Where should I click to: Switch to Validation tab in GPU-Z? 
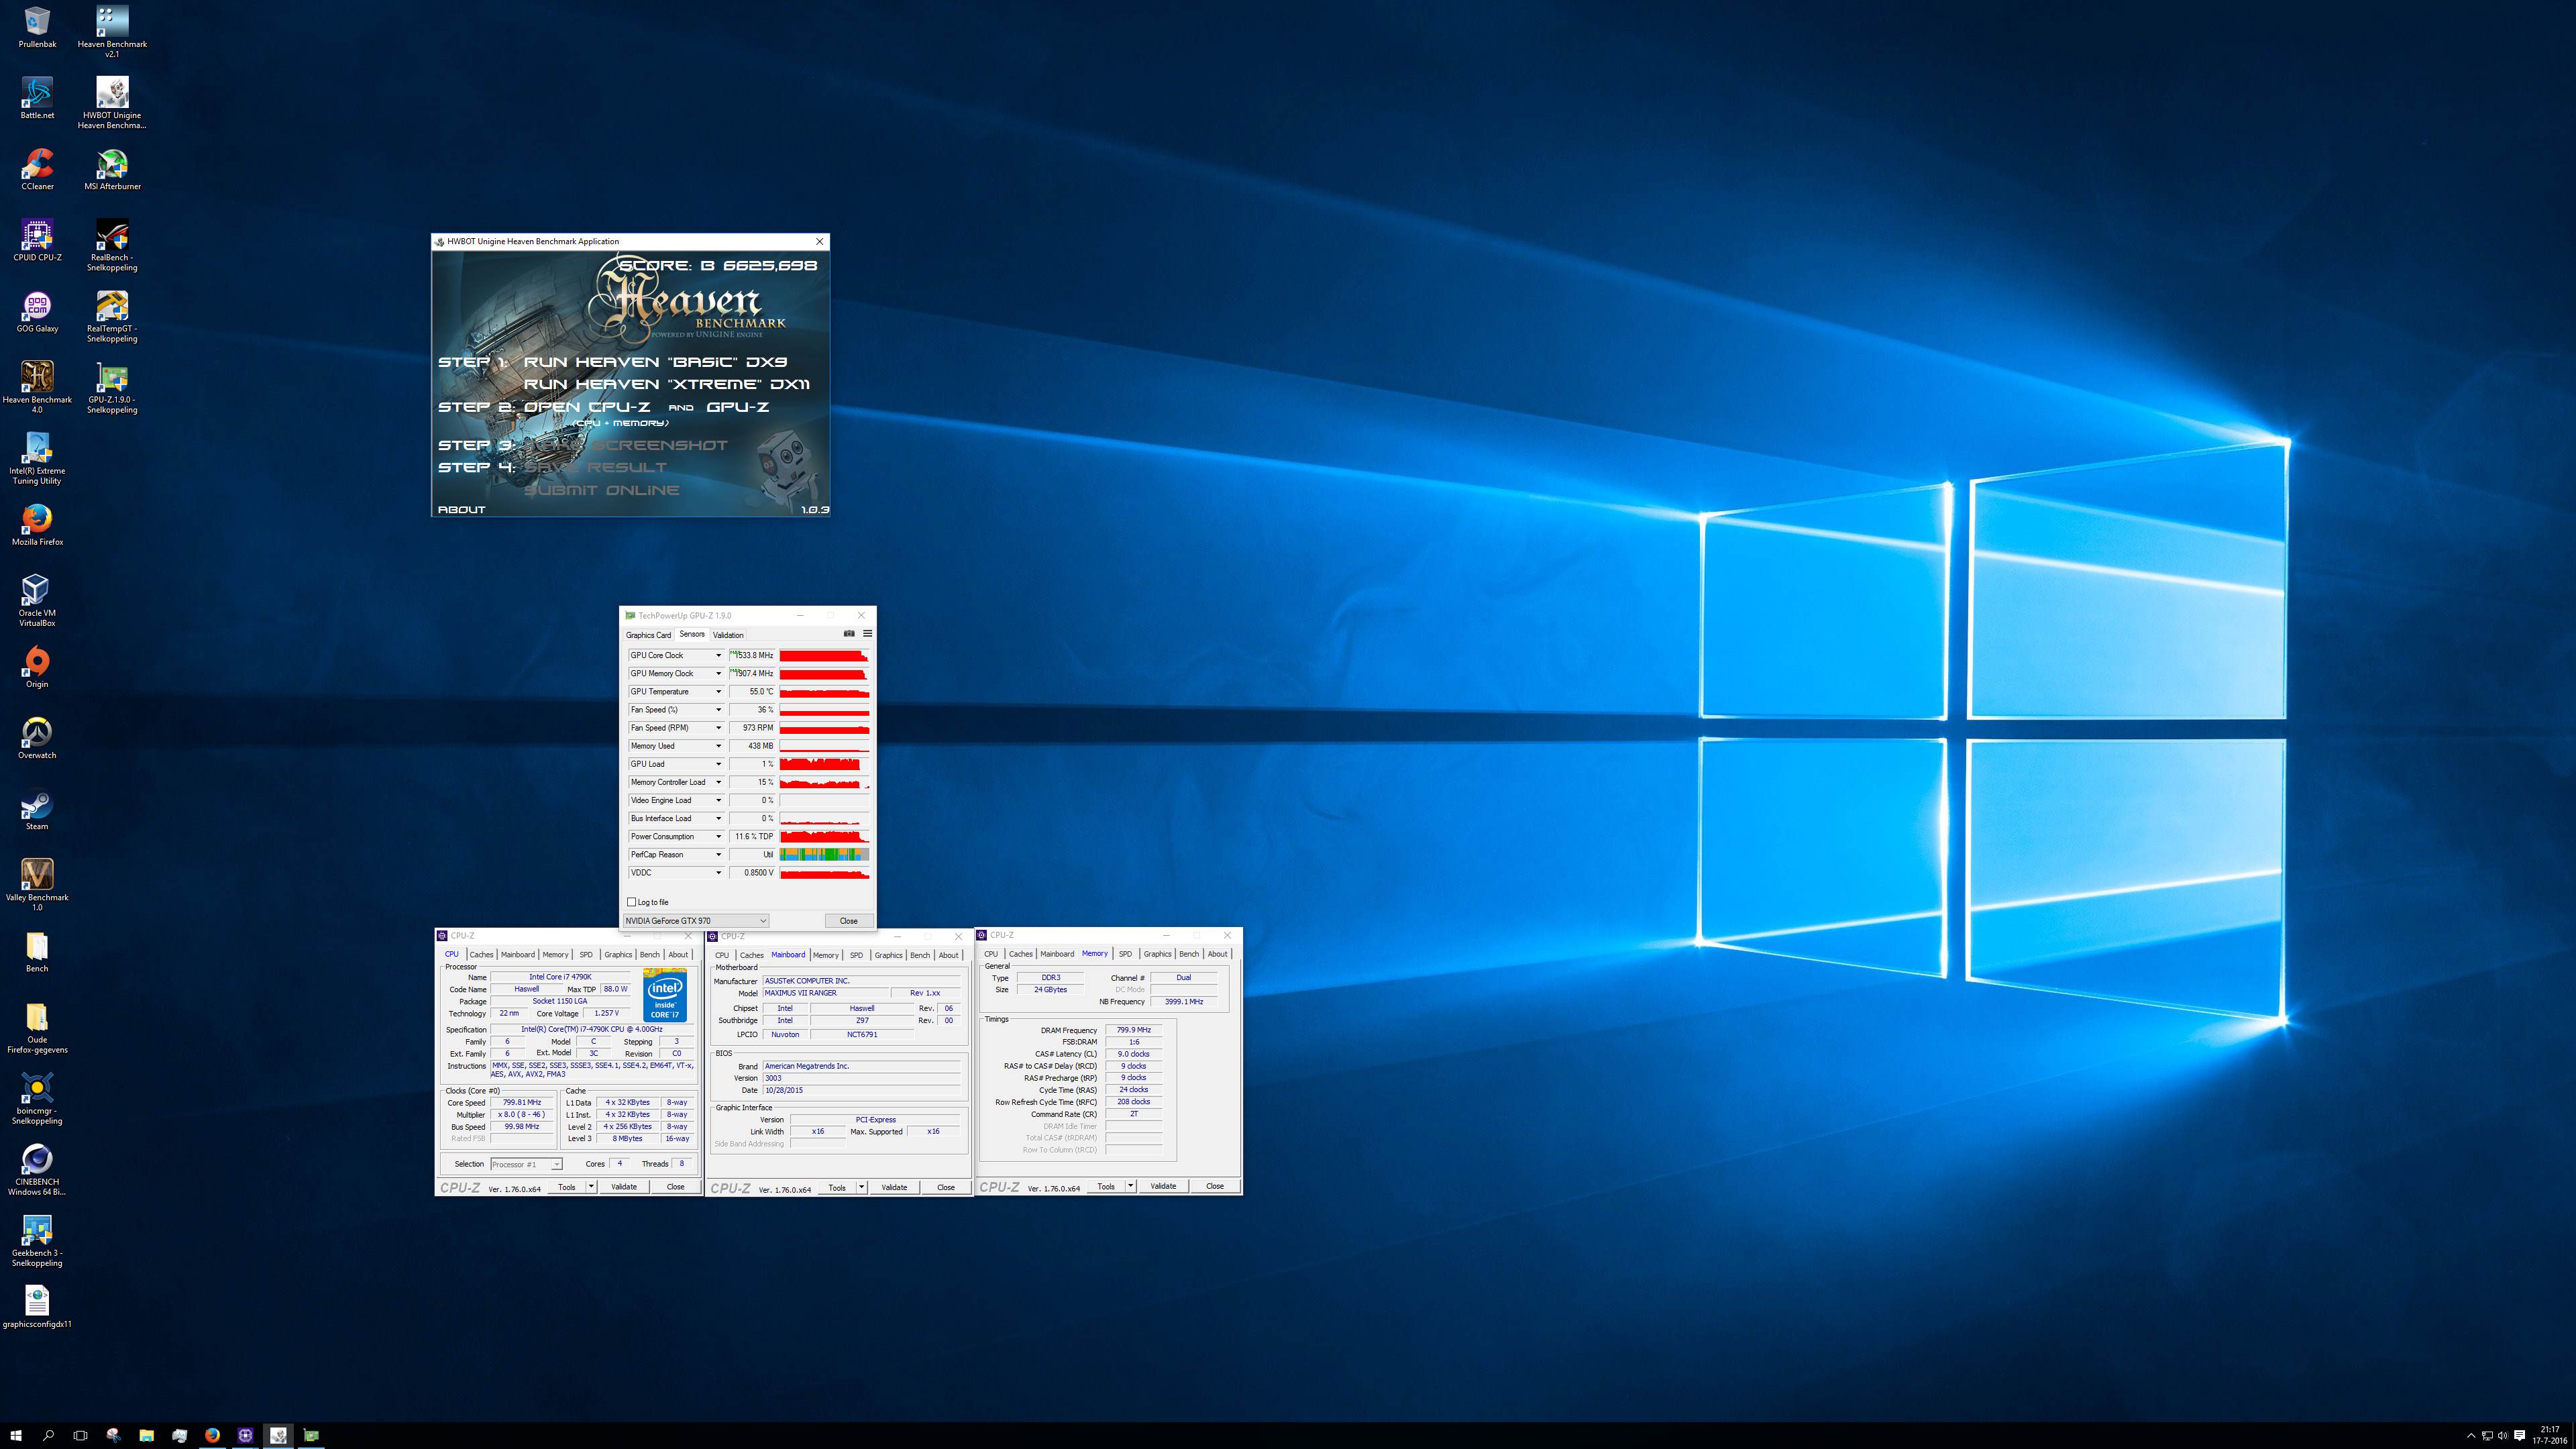point(728,635)
